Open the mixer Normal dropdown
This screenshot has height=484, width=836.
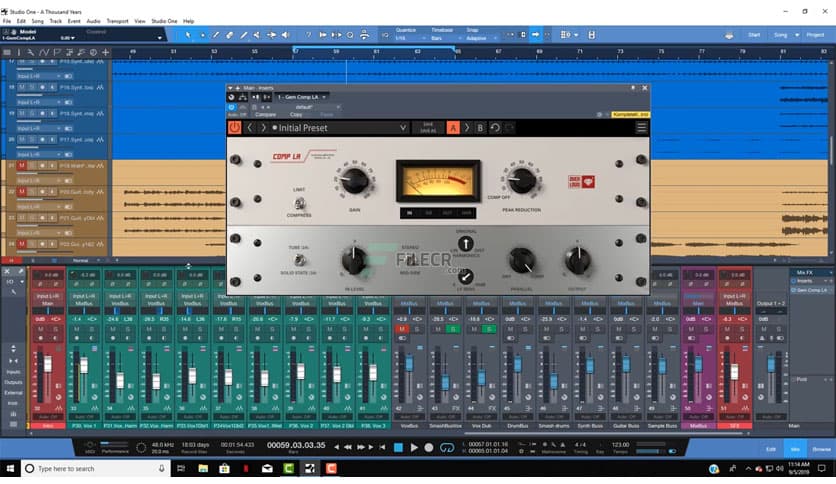pos(84,261)
